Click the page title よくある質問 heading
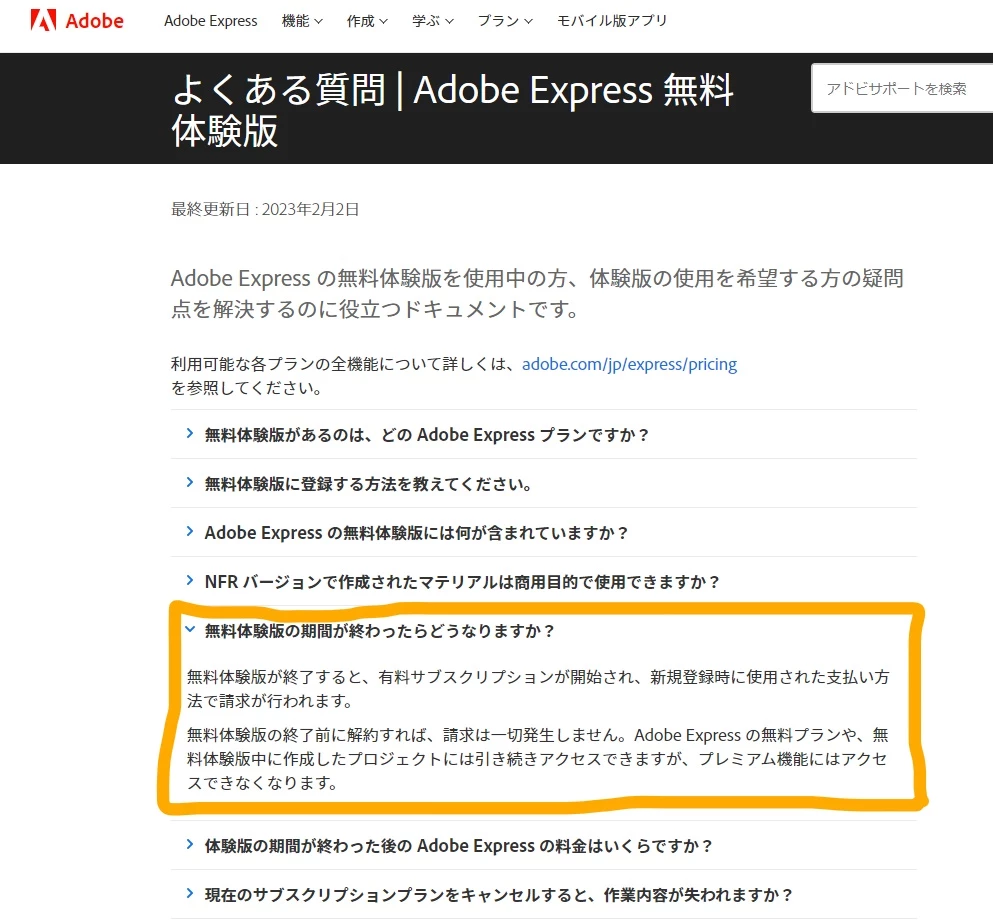 tap(452, 110)
